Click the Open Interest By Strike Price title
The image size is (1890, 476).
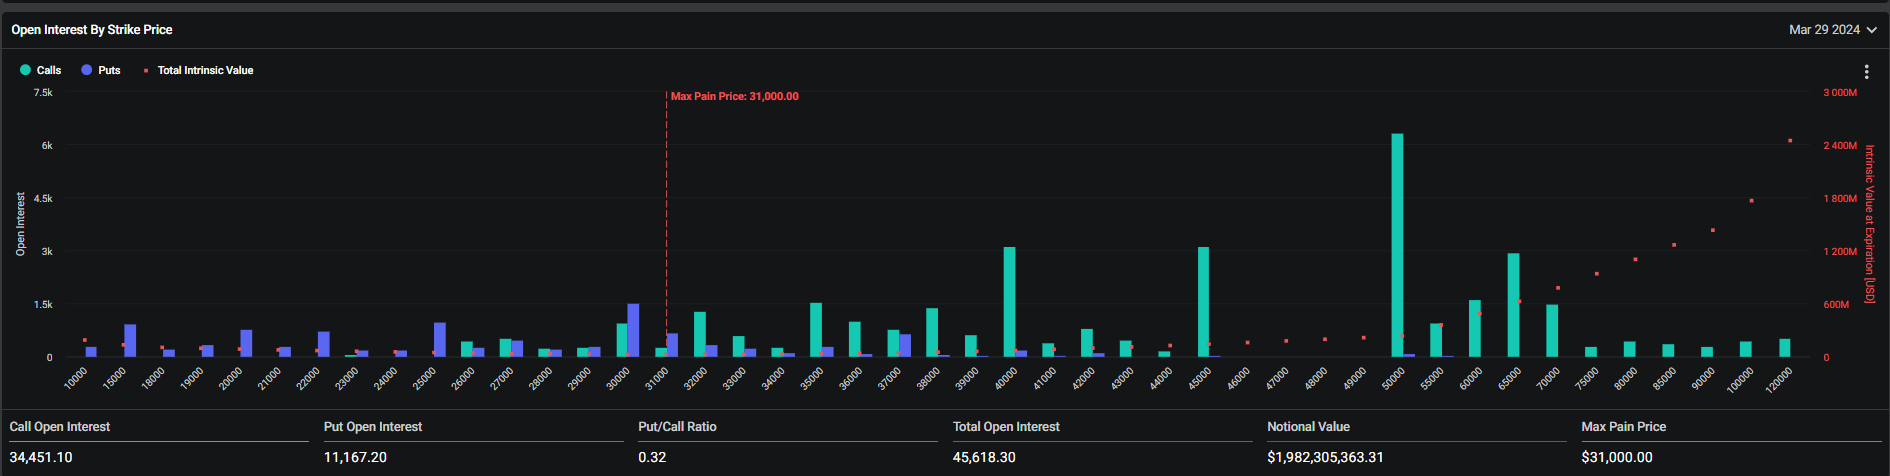point(92,30)
